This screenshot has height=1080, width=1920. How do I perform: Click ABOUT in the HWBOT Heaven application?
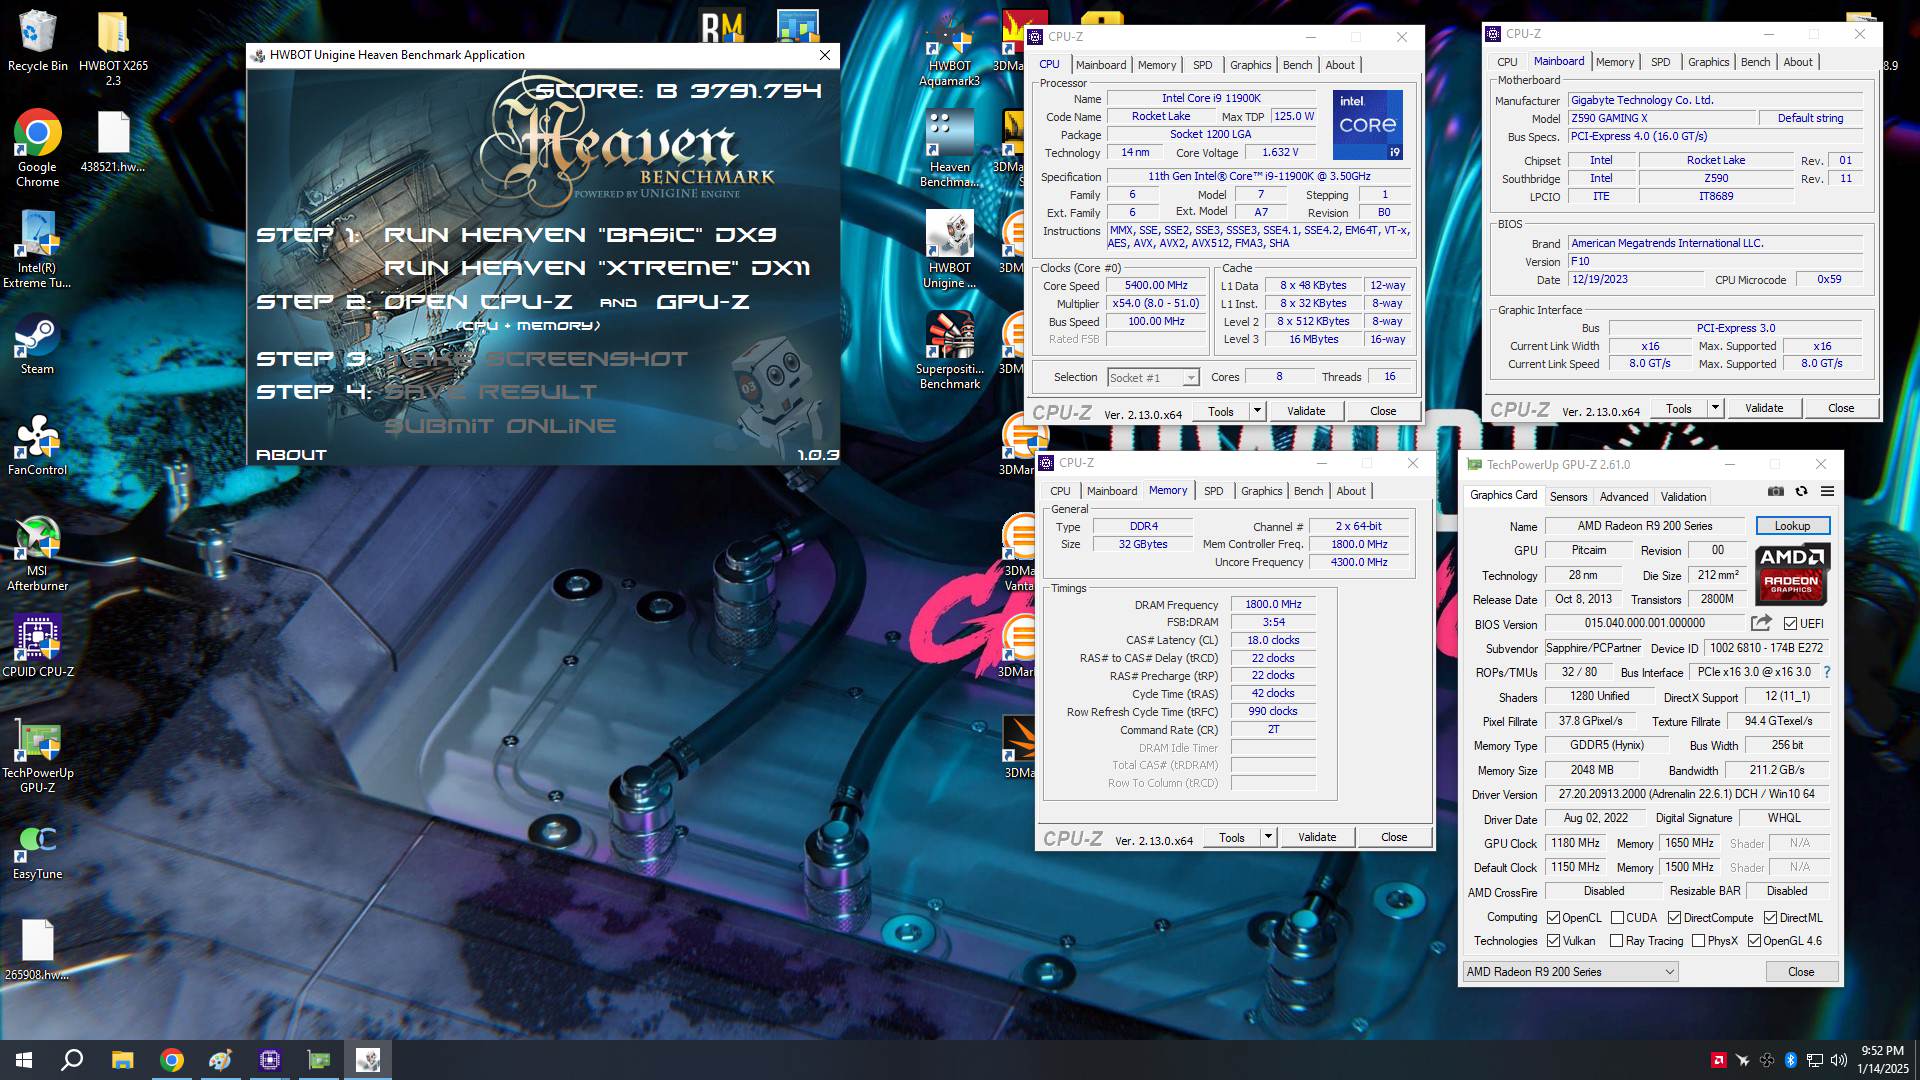pyautogui.click(x=291, y=455)
